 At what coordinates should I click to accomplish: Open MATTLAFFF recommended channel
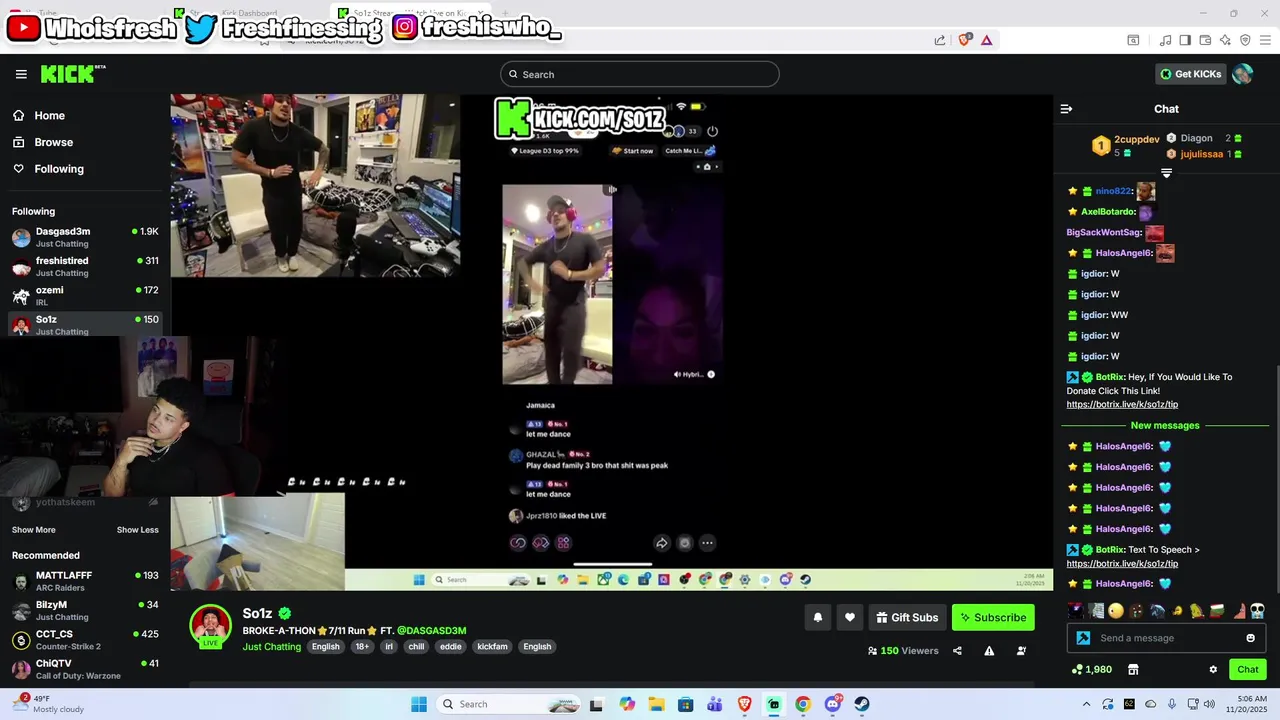click(85, 581)
